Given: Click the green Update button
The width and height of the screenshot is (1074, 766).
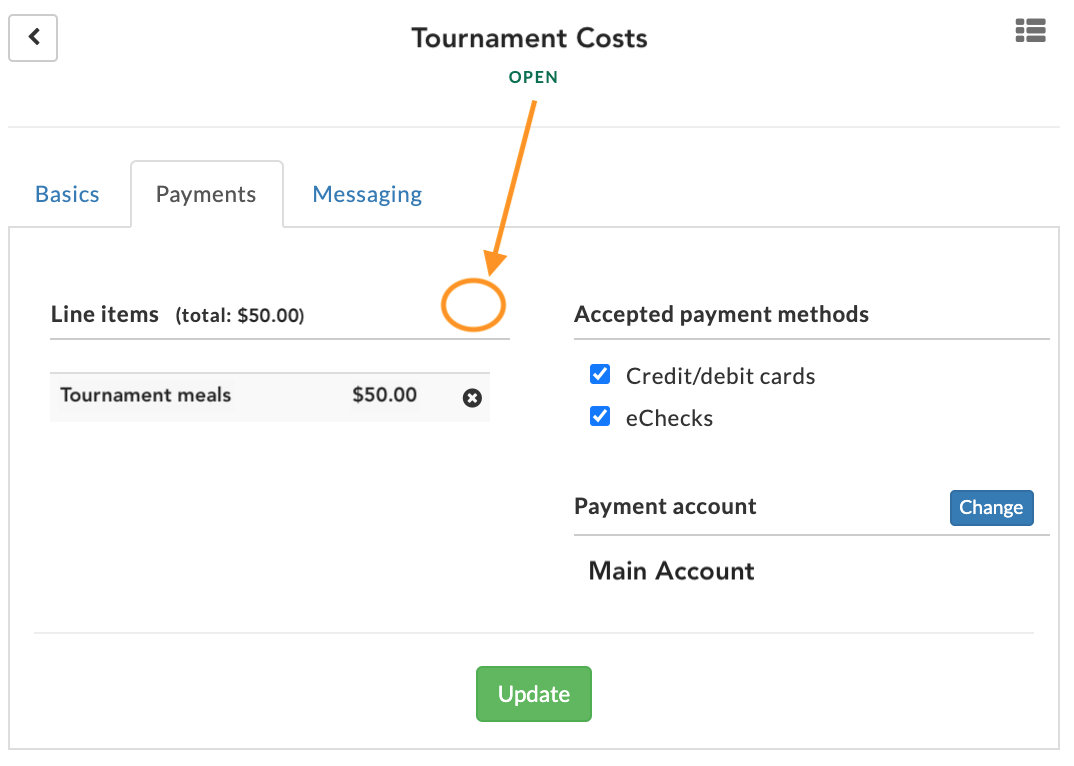Looking at the screenshot, I should pos(534,694).
